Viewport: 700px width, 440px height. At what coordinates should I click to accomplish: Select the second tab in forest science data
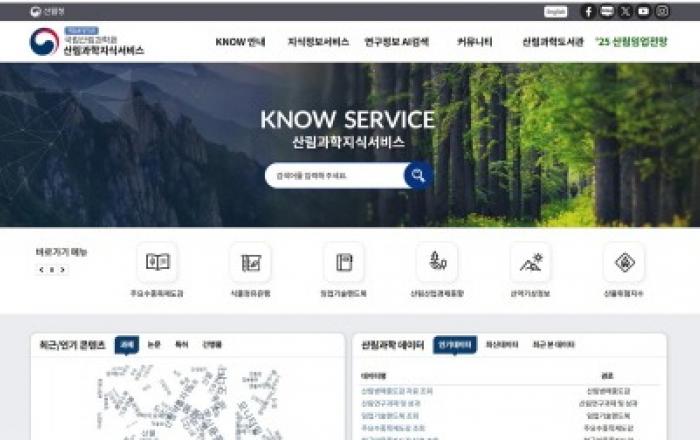502,345
